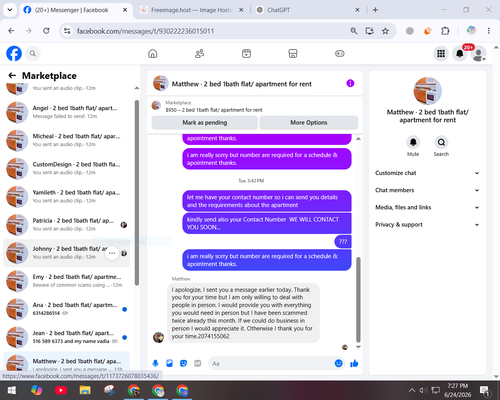500x400 pixels.
Task: Open the browser Extensions puzzle icon
Action: pyautogui.click(x=445, y=31)
